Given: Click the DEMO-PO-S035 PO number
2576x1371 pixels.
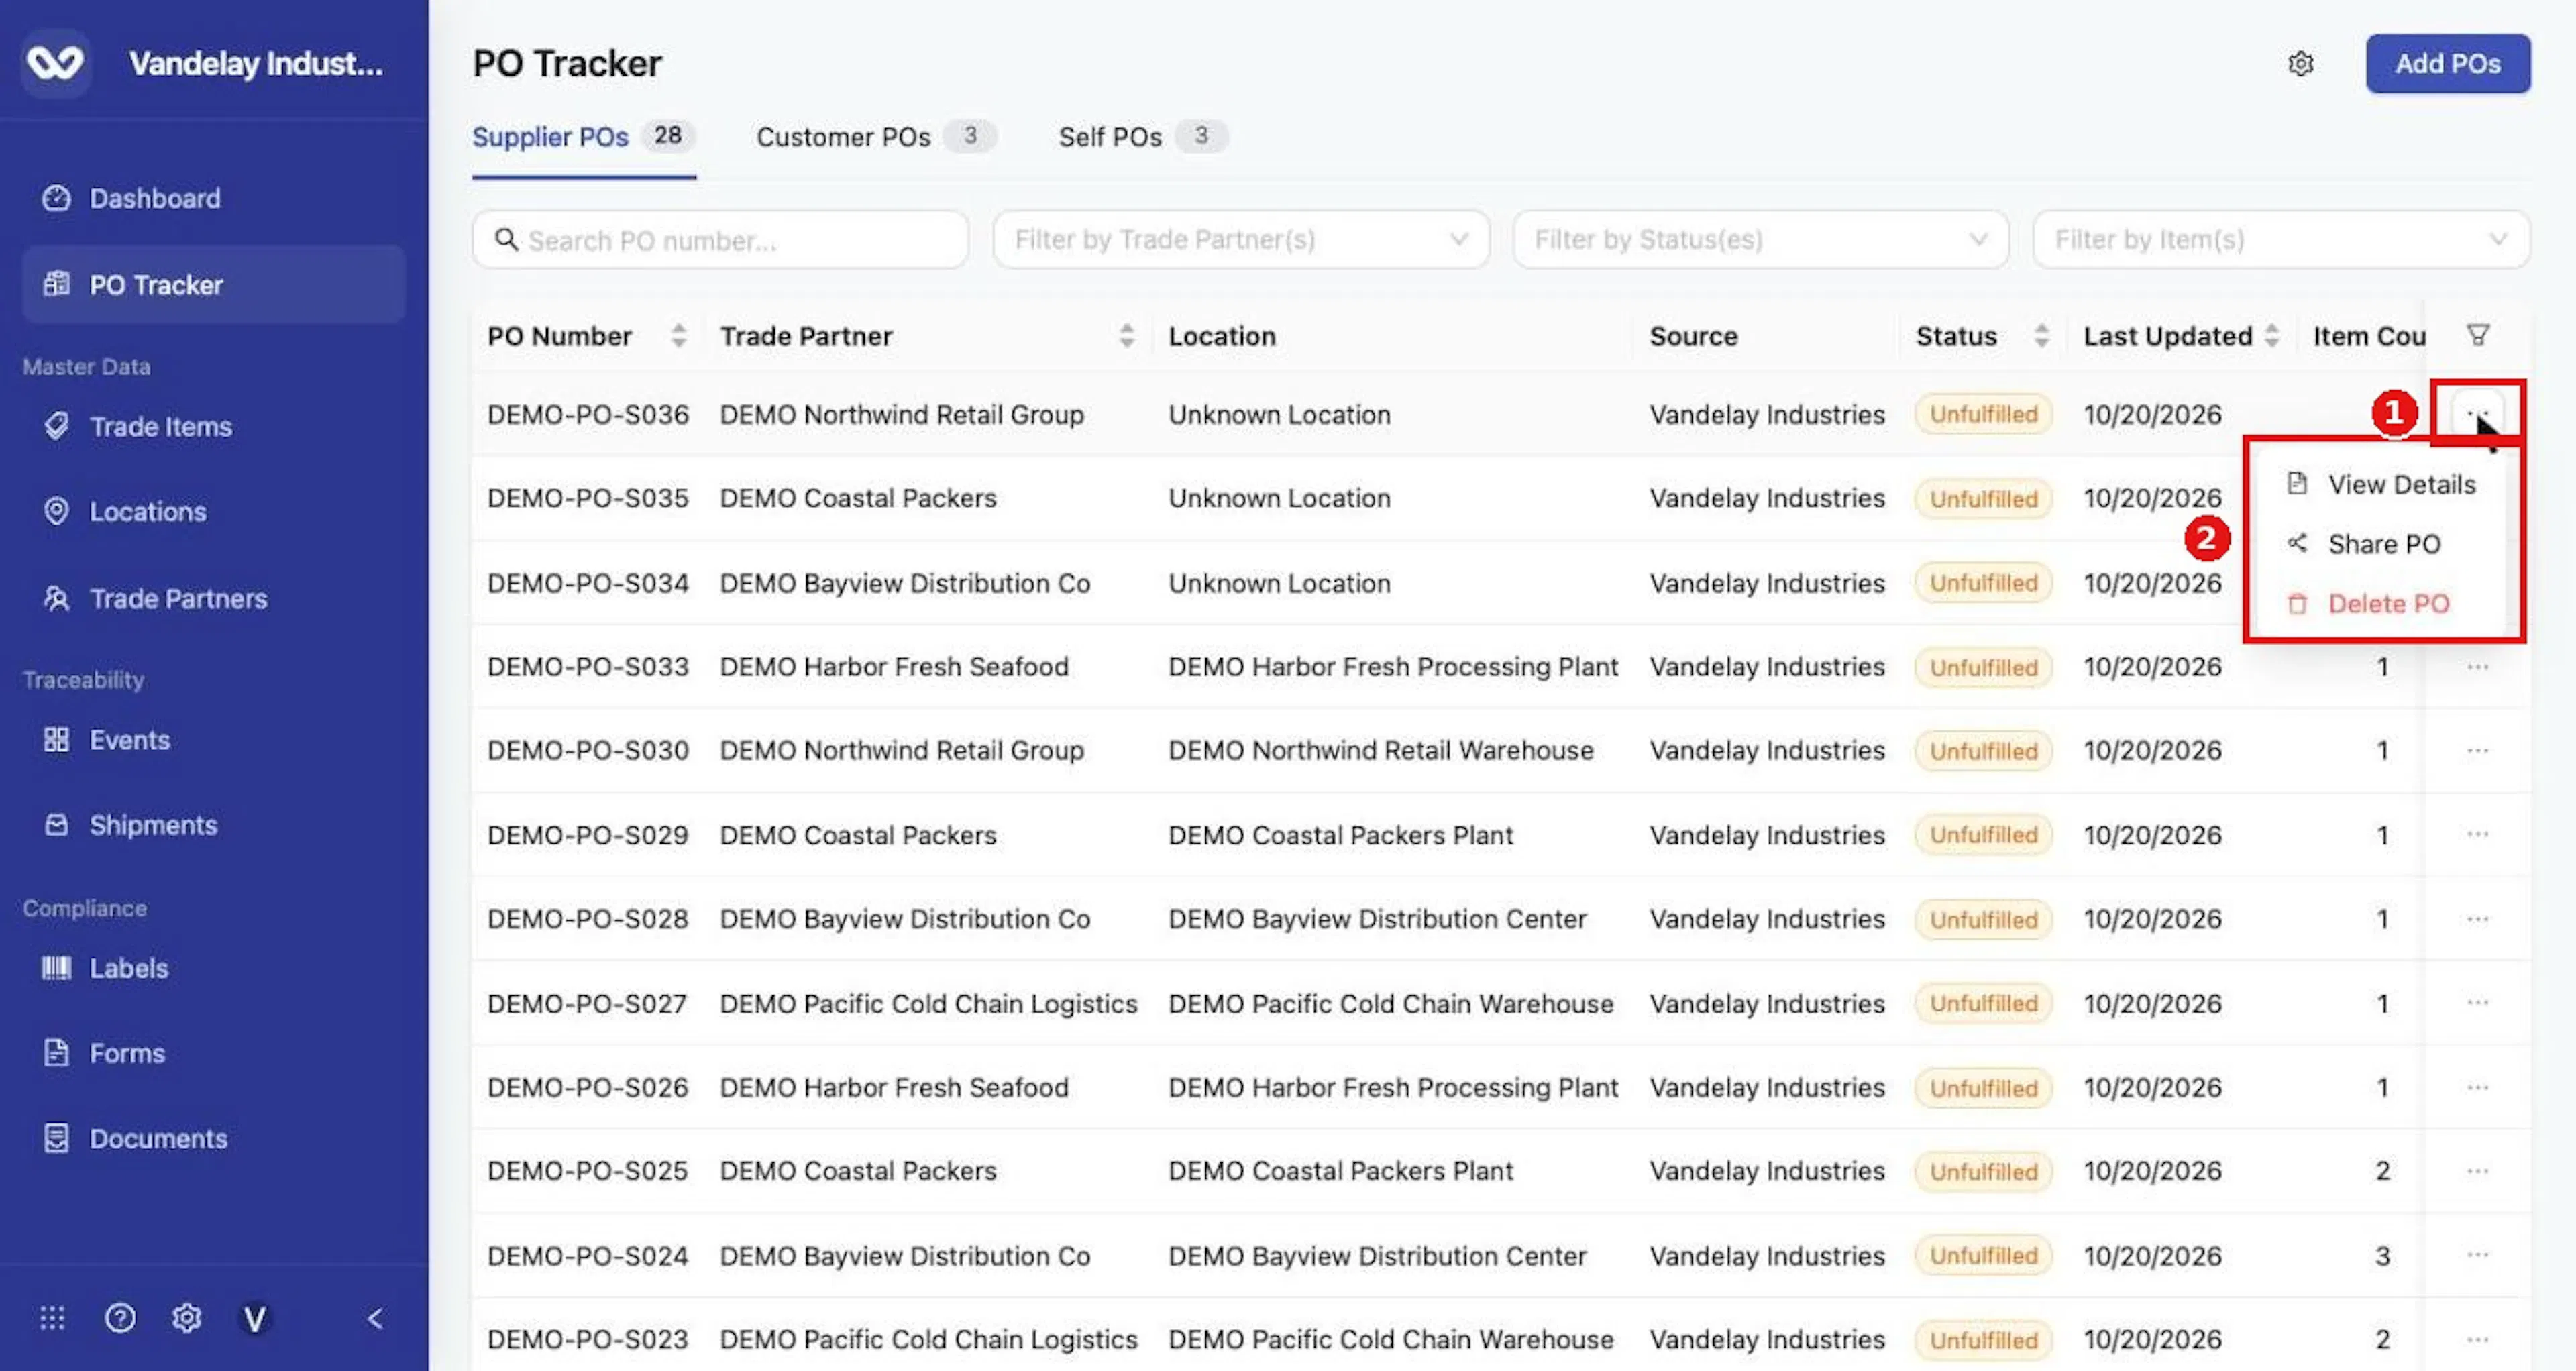Looking at the screenshot, I should 588,499.
